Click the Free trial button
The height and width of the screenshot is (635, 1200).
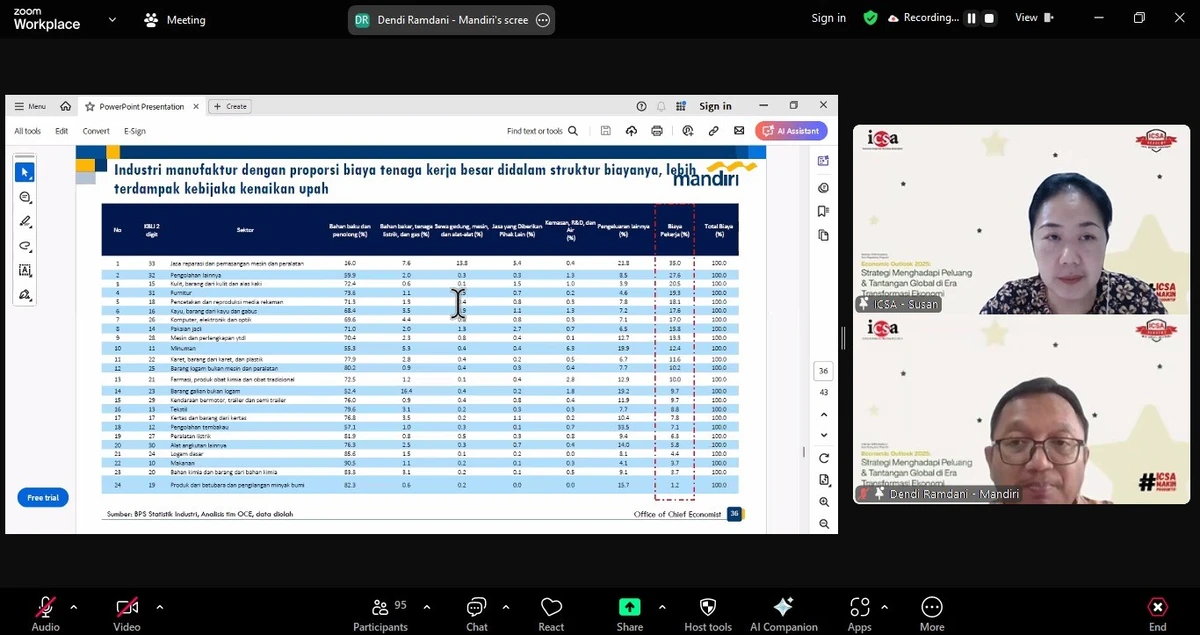(x=42, y=497)
